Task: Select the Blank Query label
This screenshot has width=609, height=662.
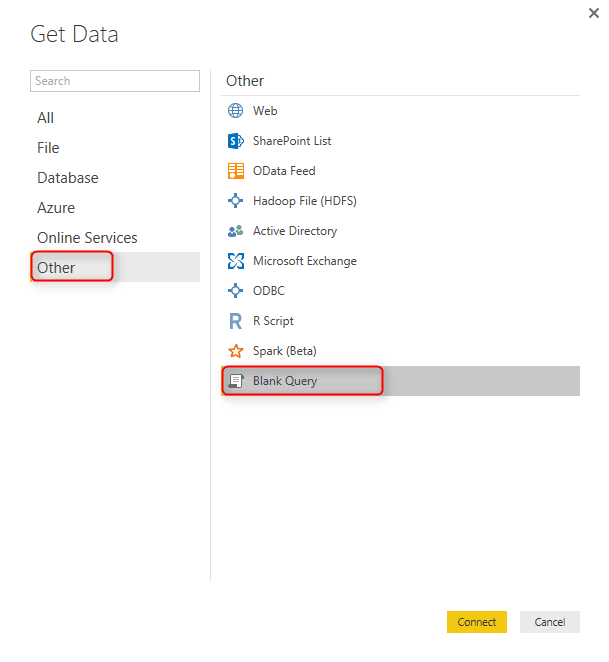Action: pos(285,381)
